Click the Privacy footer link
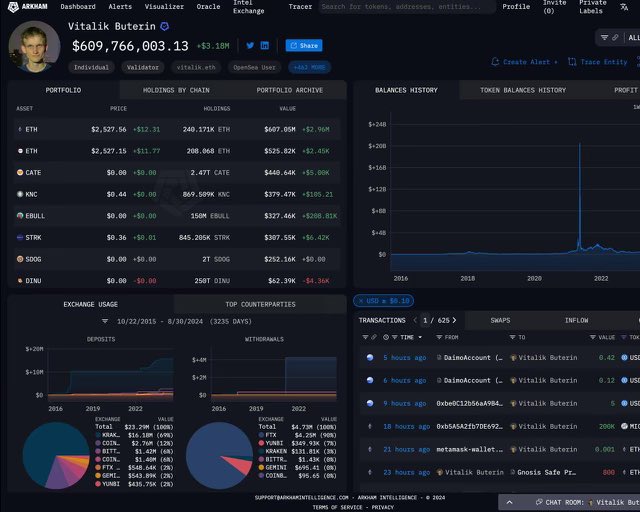This screenshot has width=640, height=512. (x=382, y=508)
